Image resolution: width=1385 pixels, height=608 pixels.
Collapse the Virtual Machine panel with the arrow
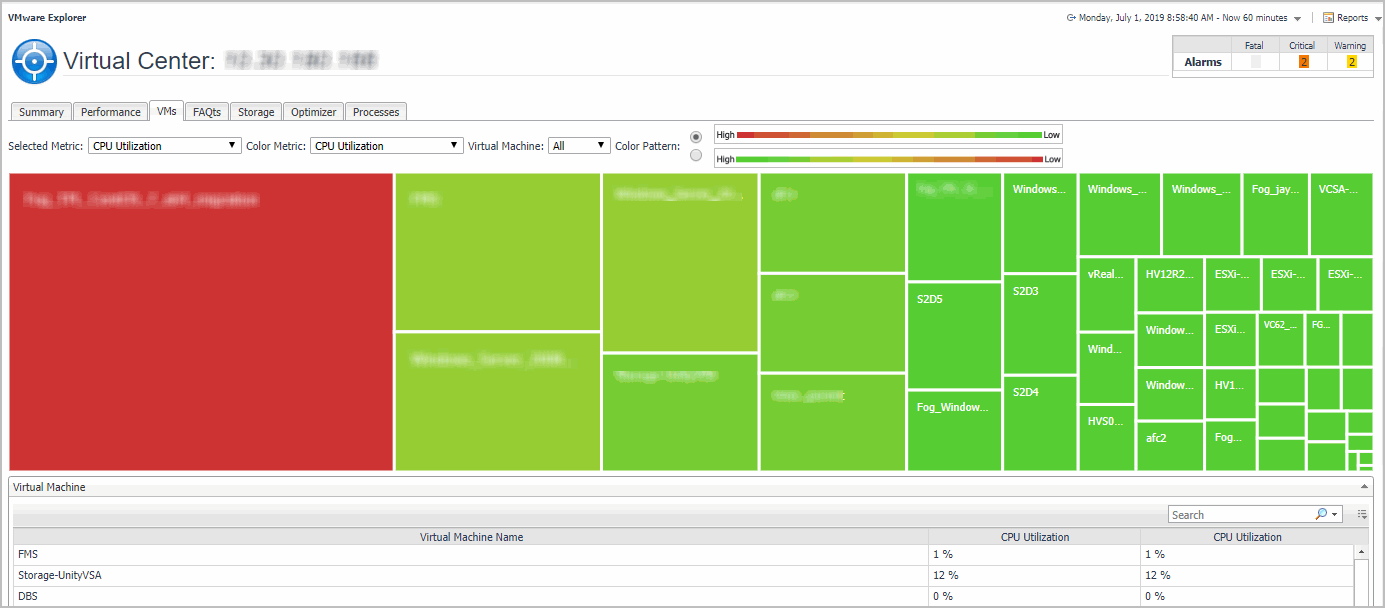click(1365, 486)
